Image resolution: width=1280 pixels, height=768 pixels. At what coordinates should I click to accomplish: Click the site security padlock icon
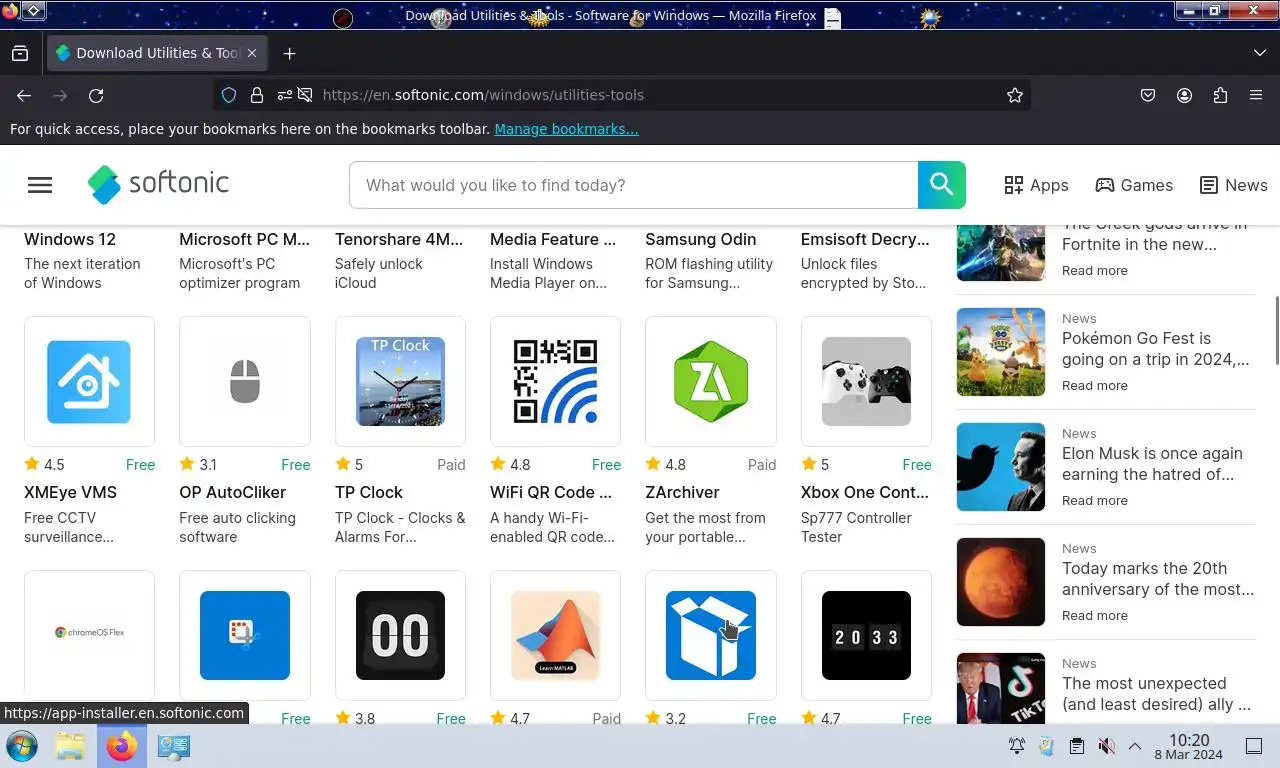[257, 95]
